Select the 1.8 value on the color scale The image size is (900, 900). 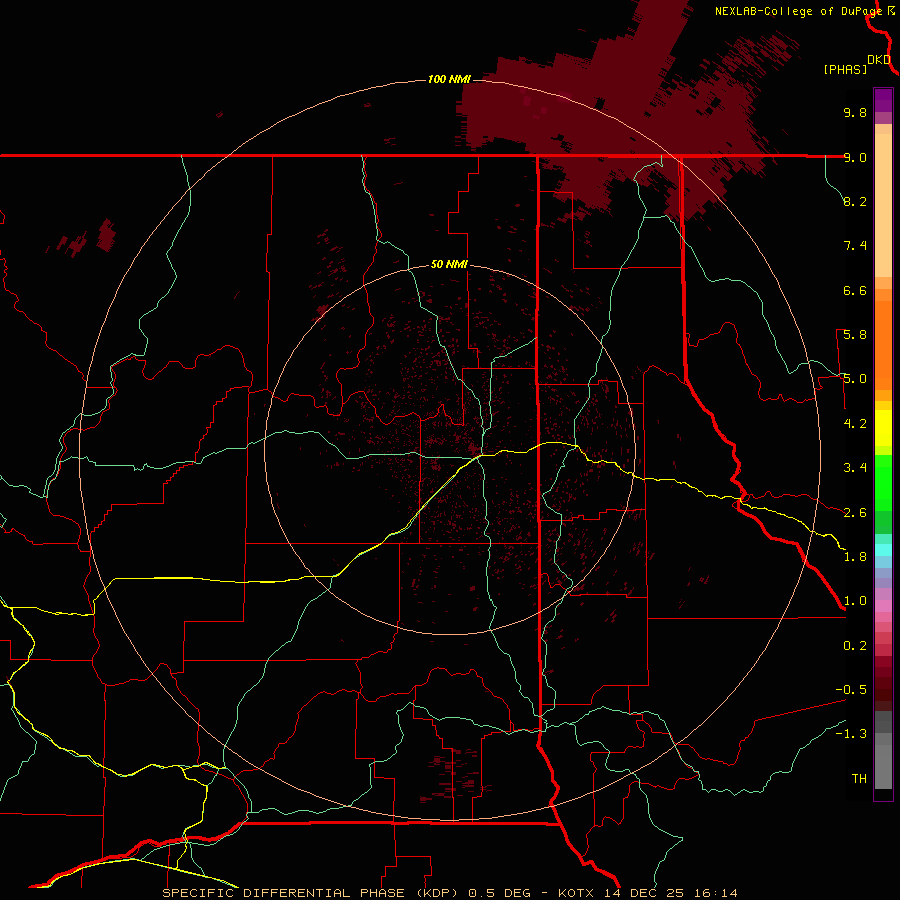(855, 557)
